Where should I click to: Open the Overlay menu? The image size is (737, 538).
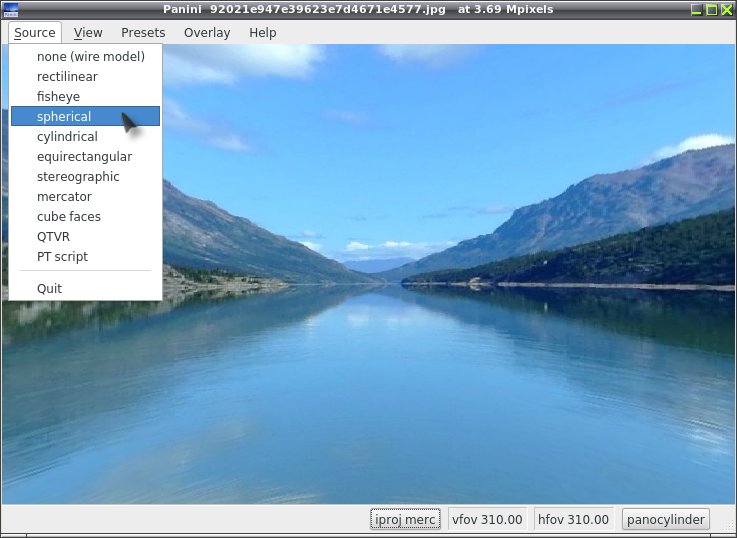207,32
